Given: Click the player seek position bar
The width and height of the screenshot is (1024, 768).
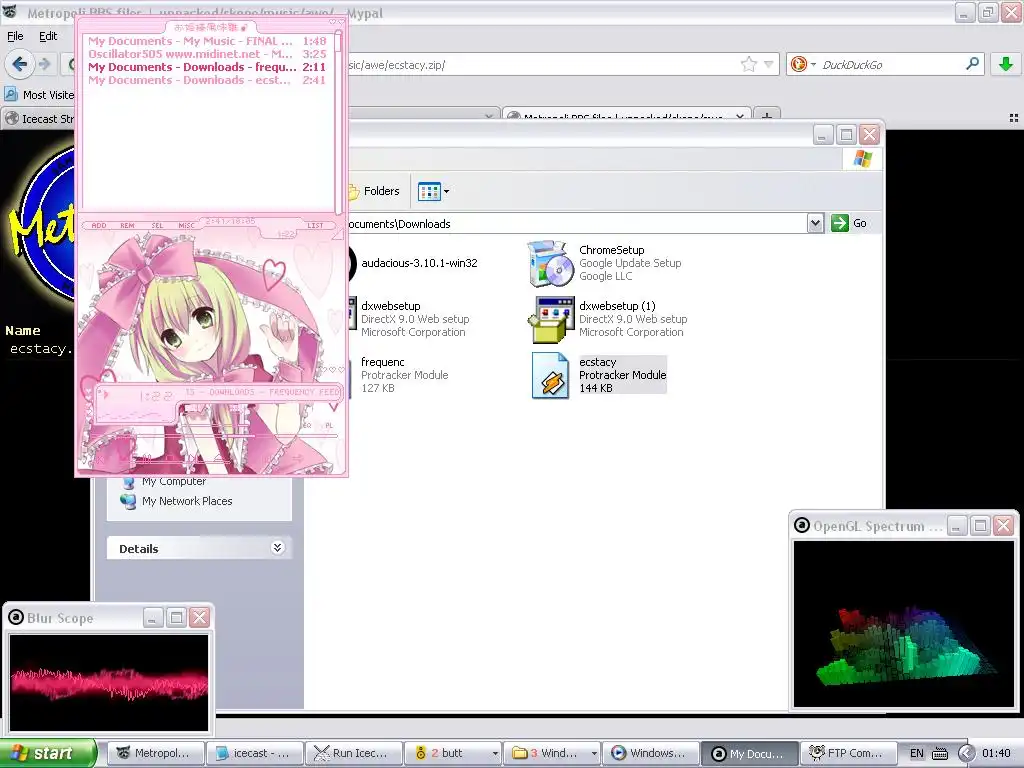Looking at the screenshot, I should point(214,435).
